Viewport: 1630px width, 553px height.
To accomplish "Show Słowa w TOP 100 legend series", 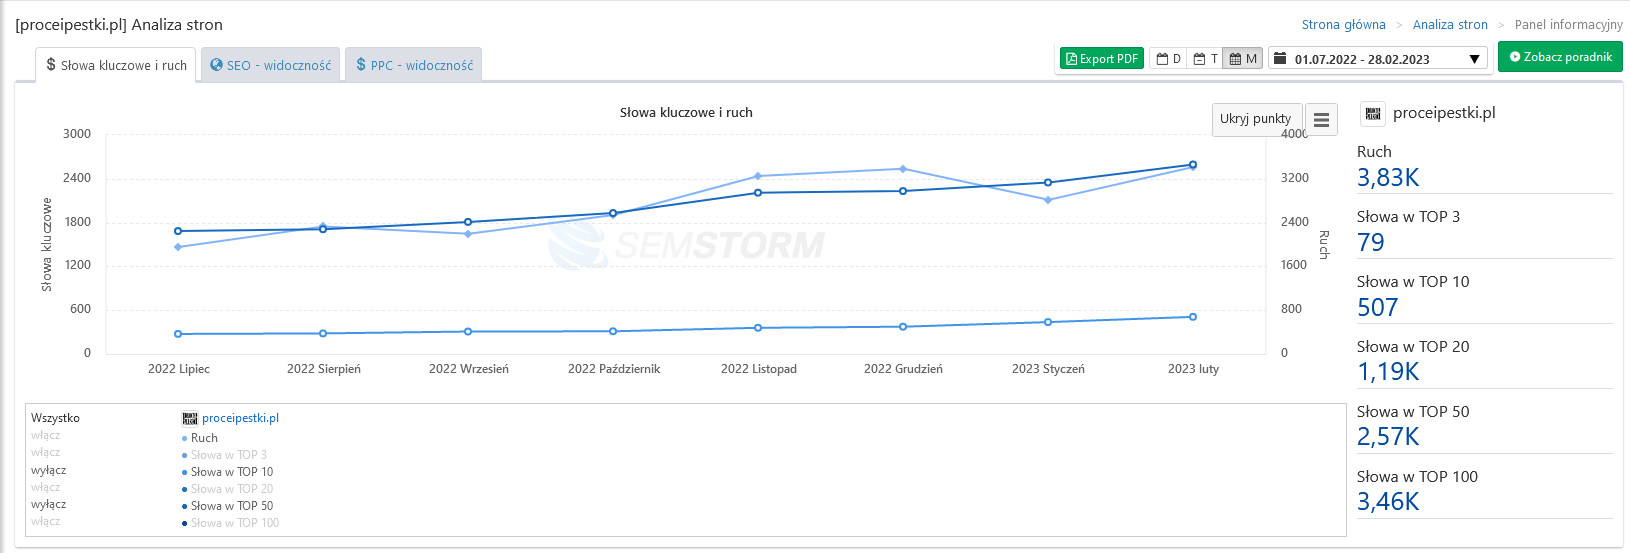I will coord(234,523).
